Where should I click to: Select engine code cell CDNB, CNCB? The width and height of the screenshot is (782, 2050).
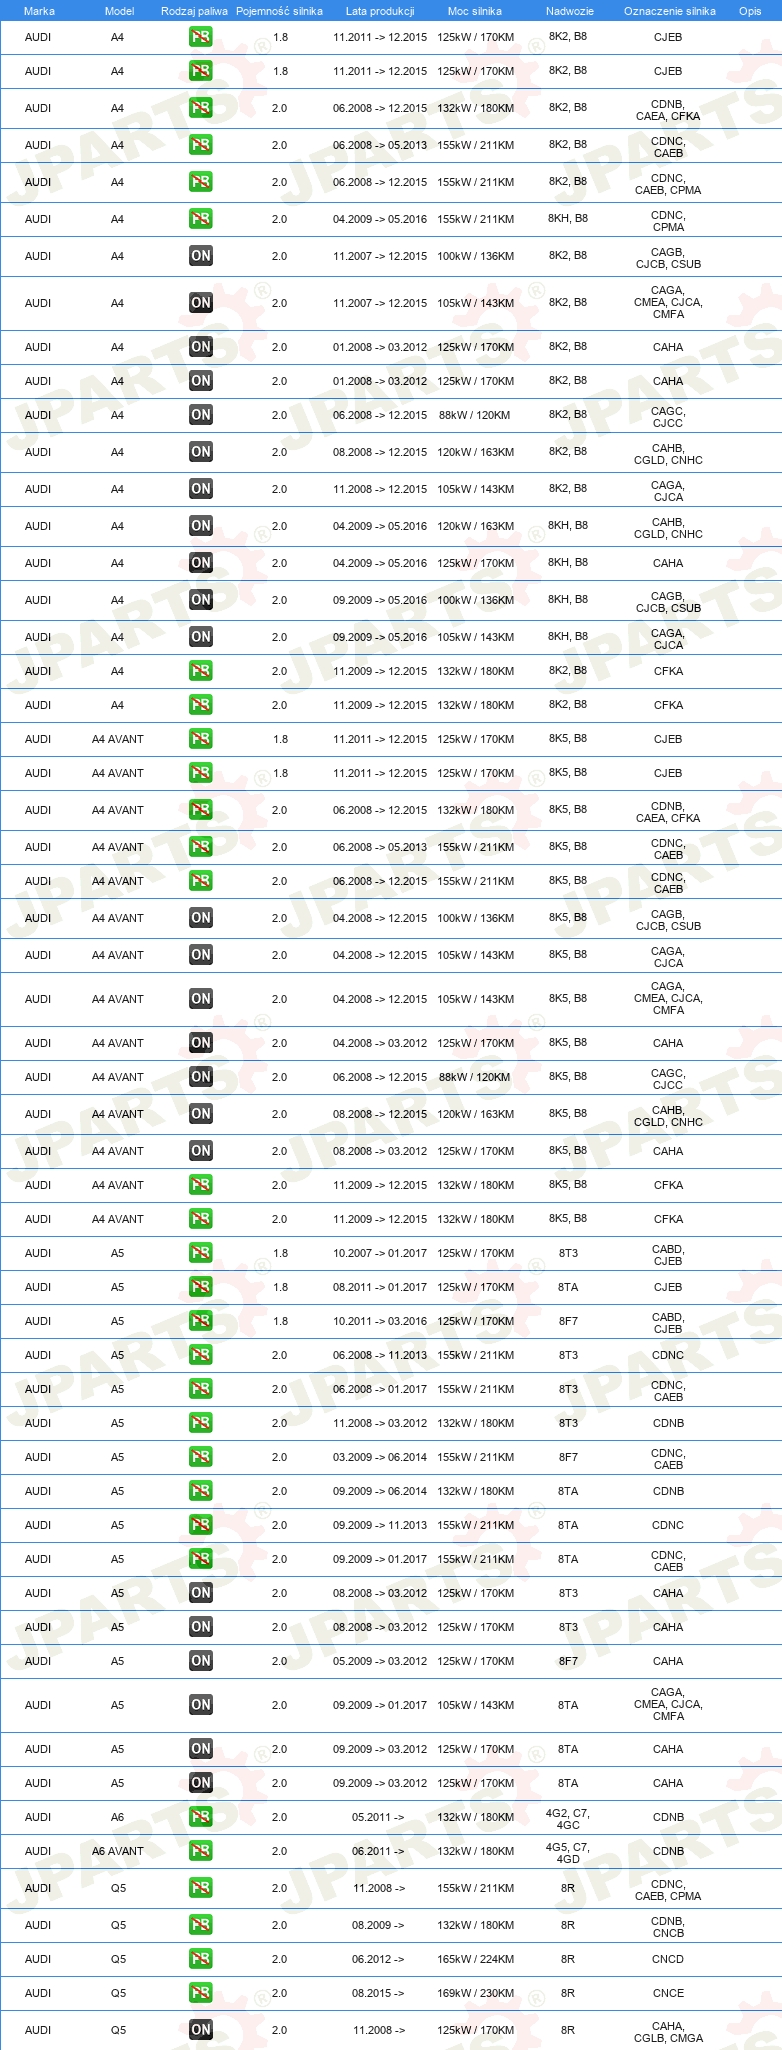668,1926
